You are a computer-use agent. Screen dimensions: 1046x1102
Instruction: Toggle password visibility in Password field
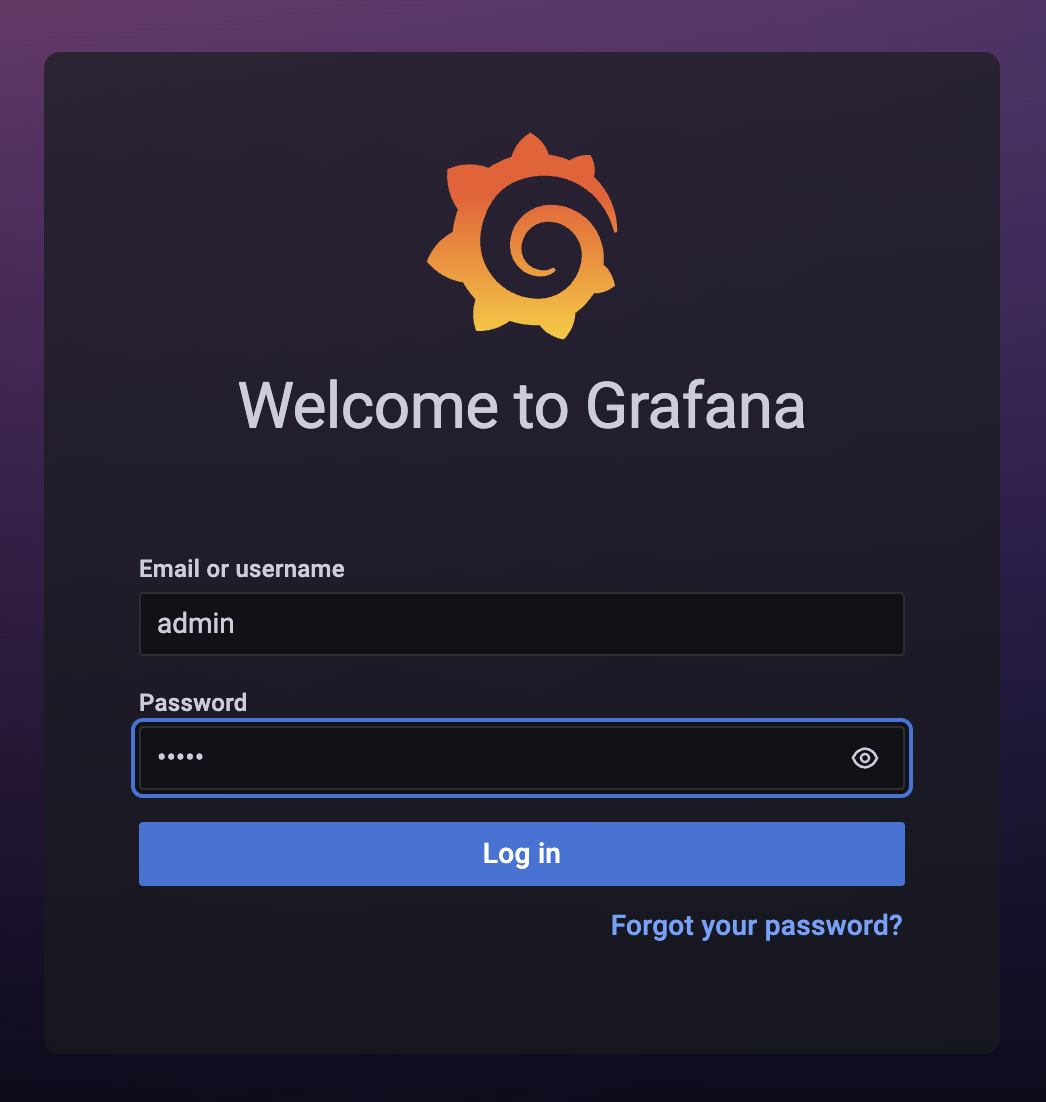pyautogui.click(x=865, y=758)
